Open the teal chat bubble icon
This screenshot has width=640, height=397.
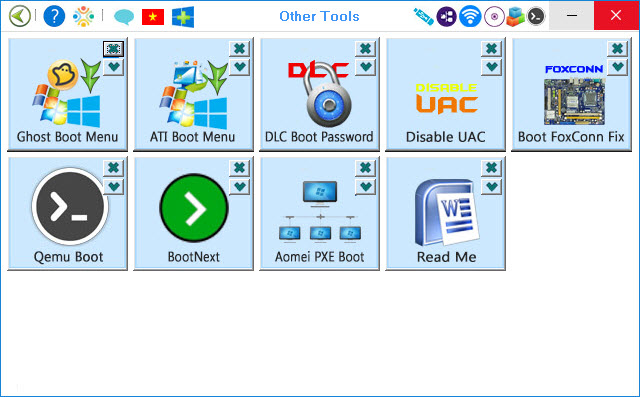(x=124, y=17)
